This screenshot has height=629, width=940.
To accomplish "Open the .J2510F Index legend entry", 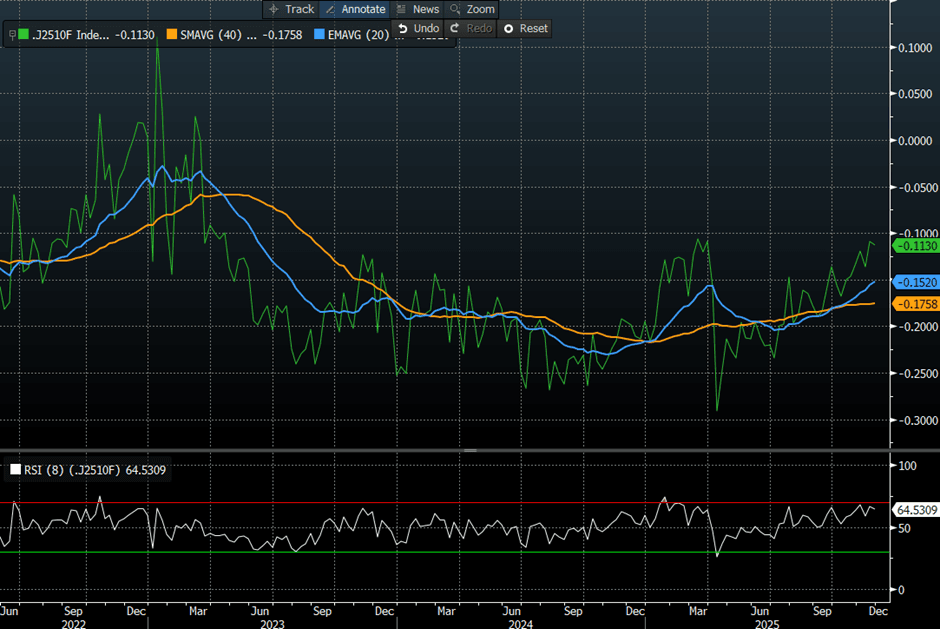I will tap(70, 36).
